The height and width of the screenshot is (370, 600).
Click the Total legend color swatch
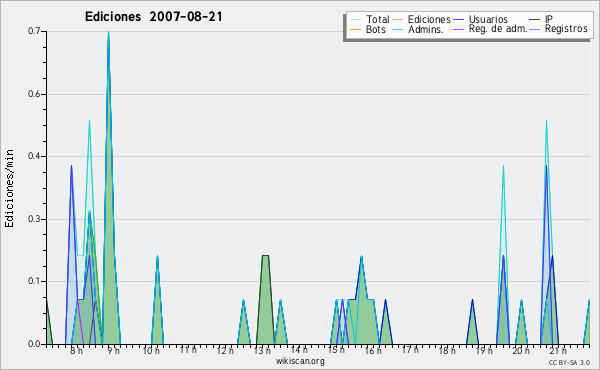click(x=355, y=20)
